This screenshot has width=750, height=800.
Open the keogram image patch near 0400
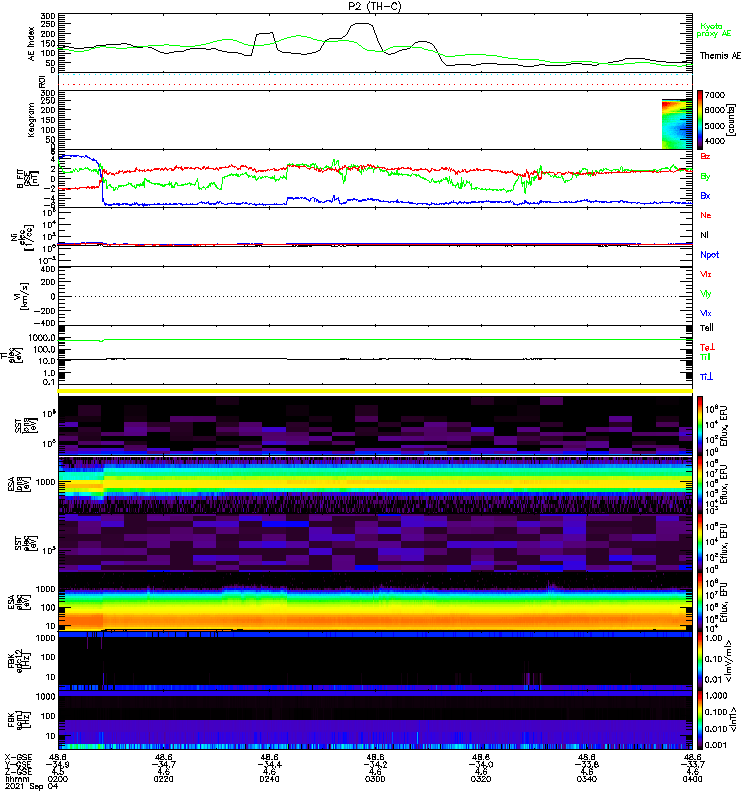[x=677, y=124]
